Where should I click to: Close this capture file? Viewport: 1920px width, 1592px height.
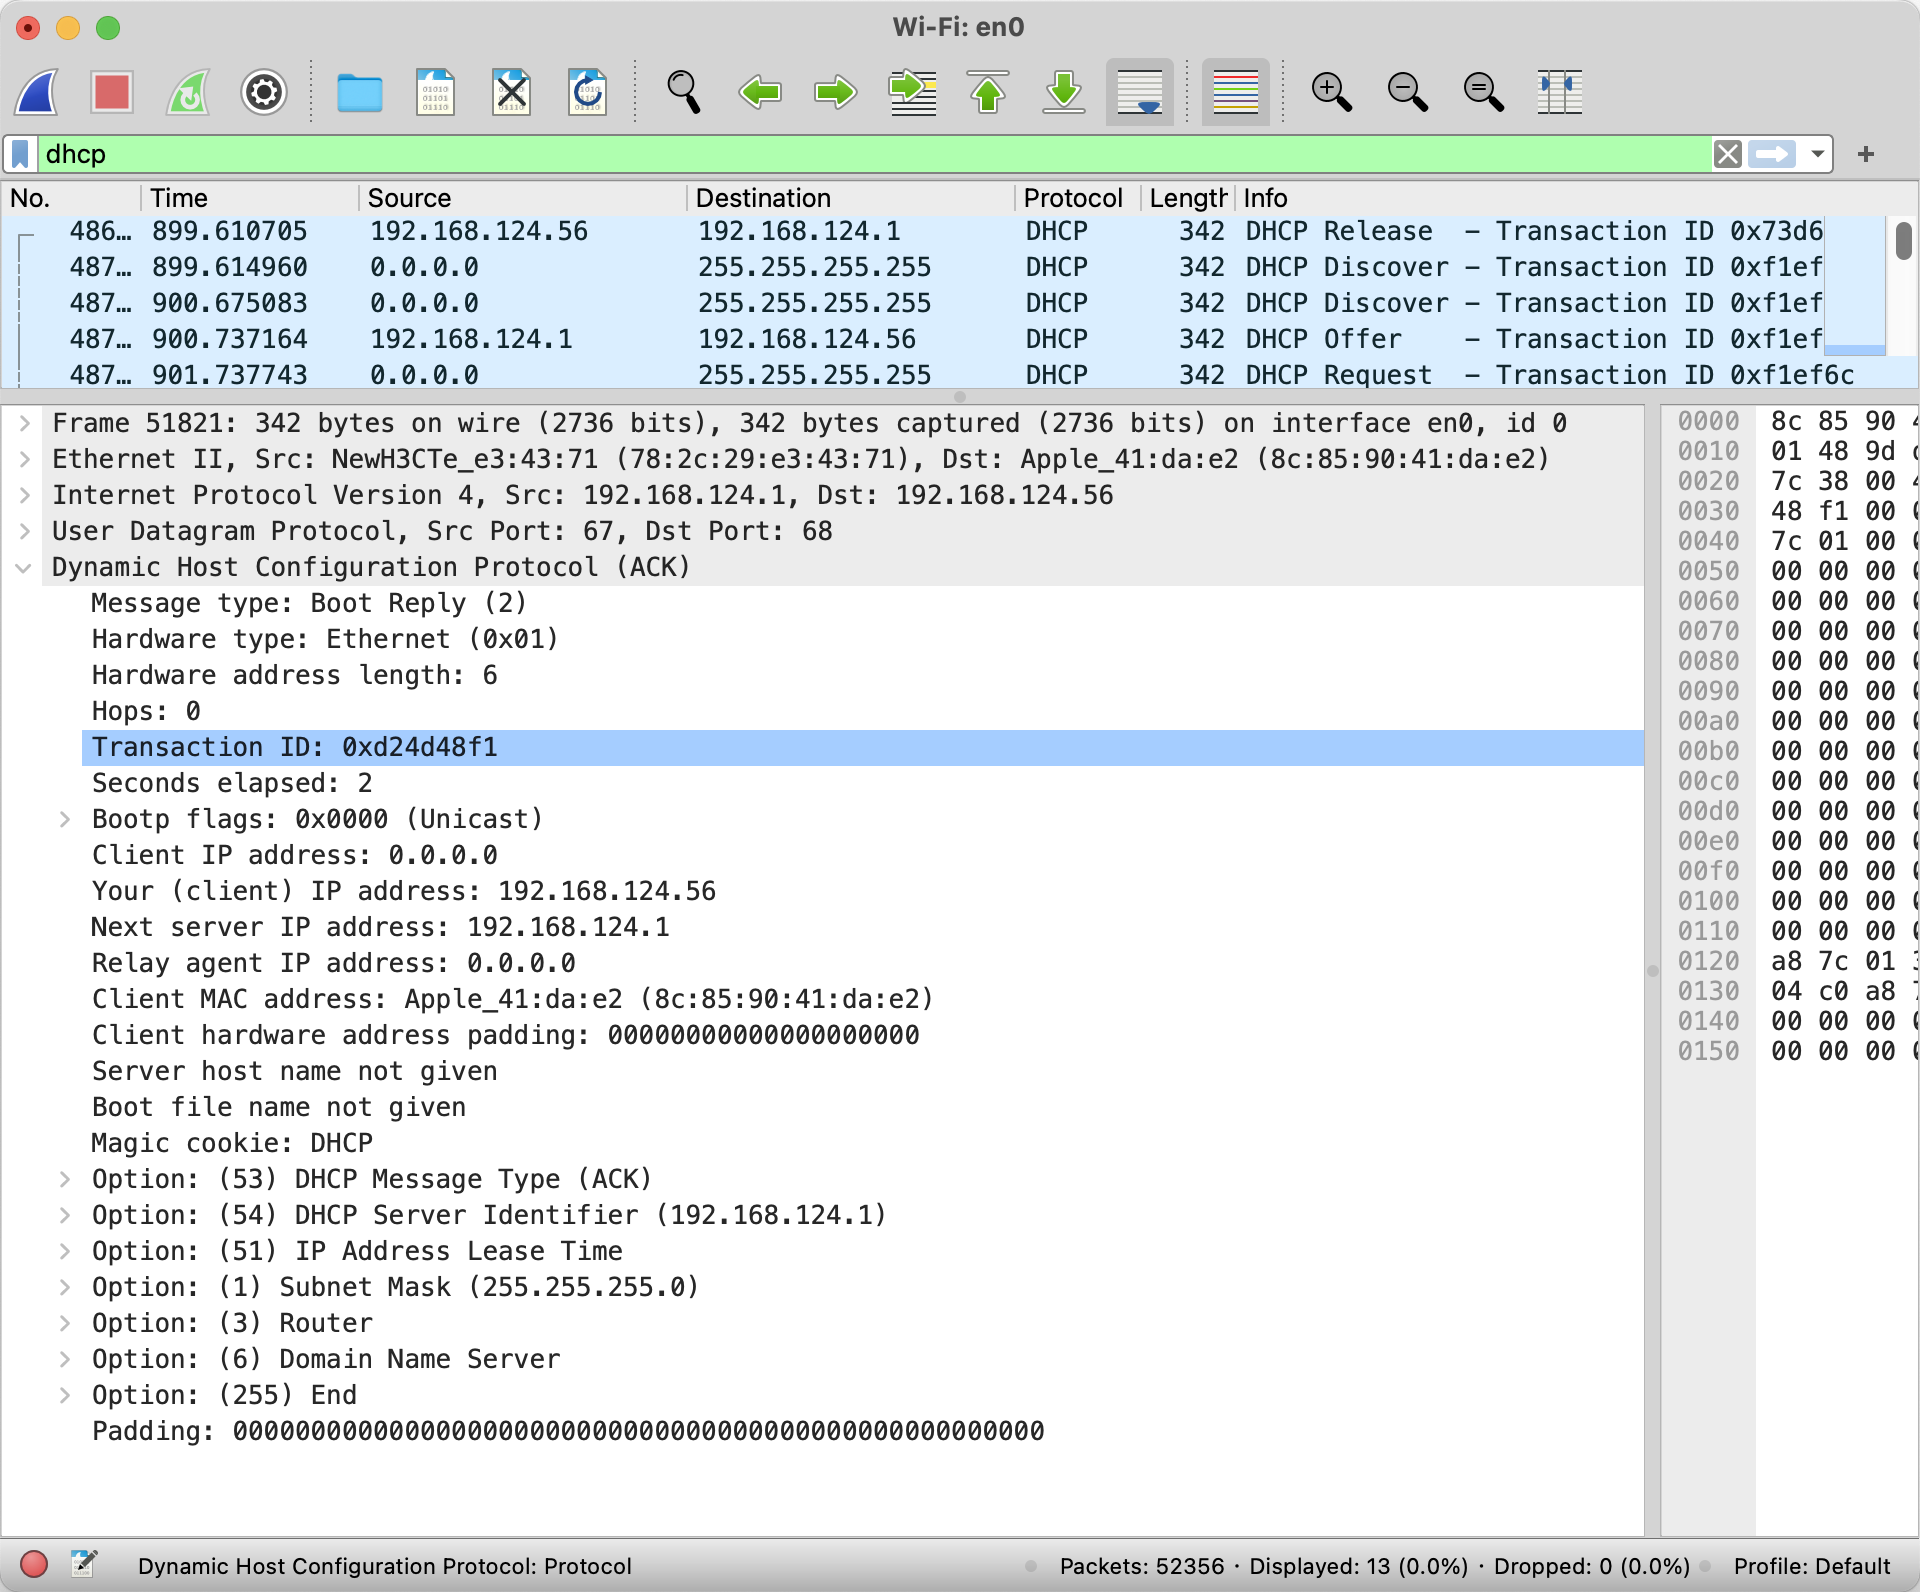click(x=511, y=92)
